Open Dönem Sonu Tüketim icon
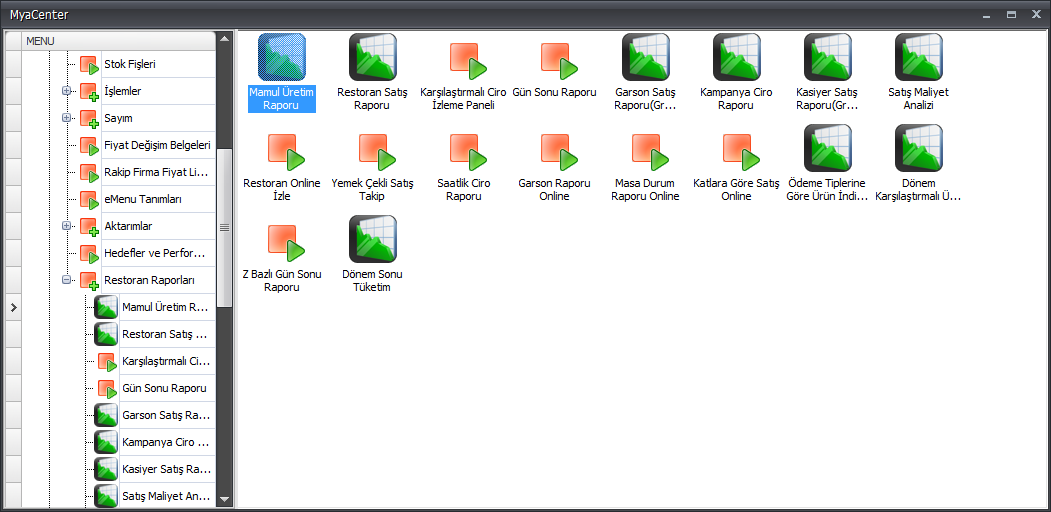Image resolution: width=1051 pixels, height=512 pixels. pyautogui.click(x=373, y=239)
